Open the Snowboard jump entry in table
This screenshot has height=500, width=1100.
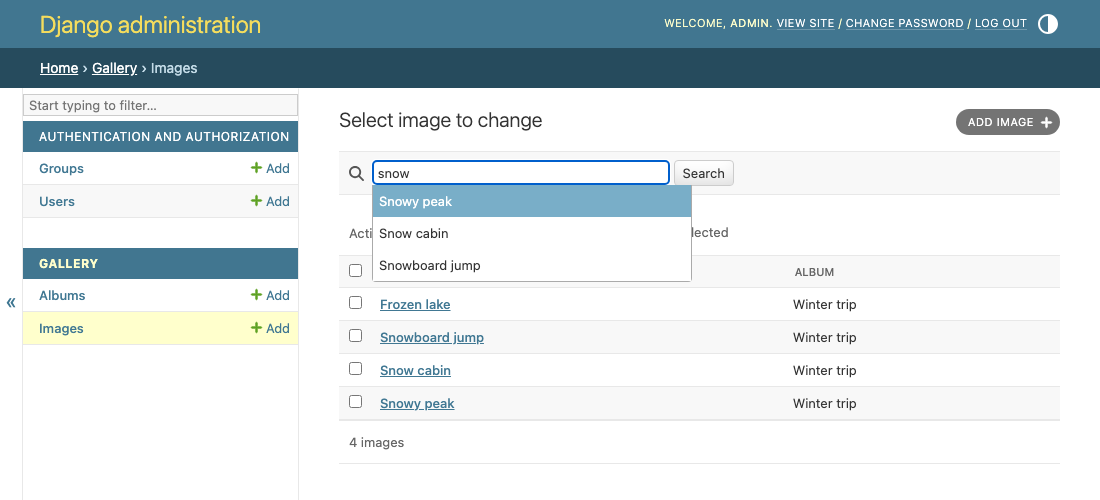432,337
